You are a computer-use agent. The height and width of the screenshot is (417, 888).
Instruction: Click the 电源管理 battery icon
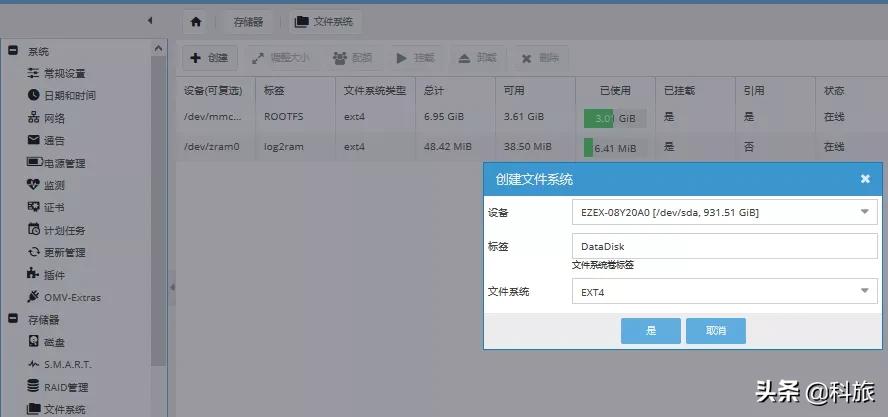(x=35, y=163)
